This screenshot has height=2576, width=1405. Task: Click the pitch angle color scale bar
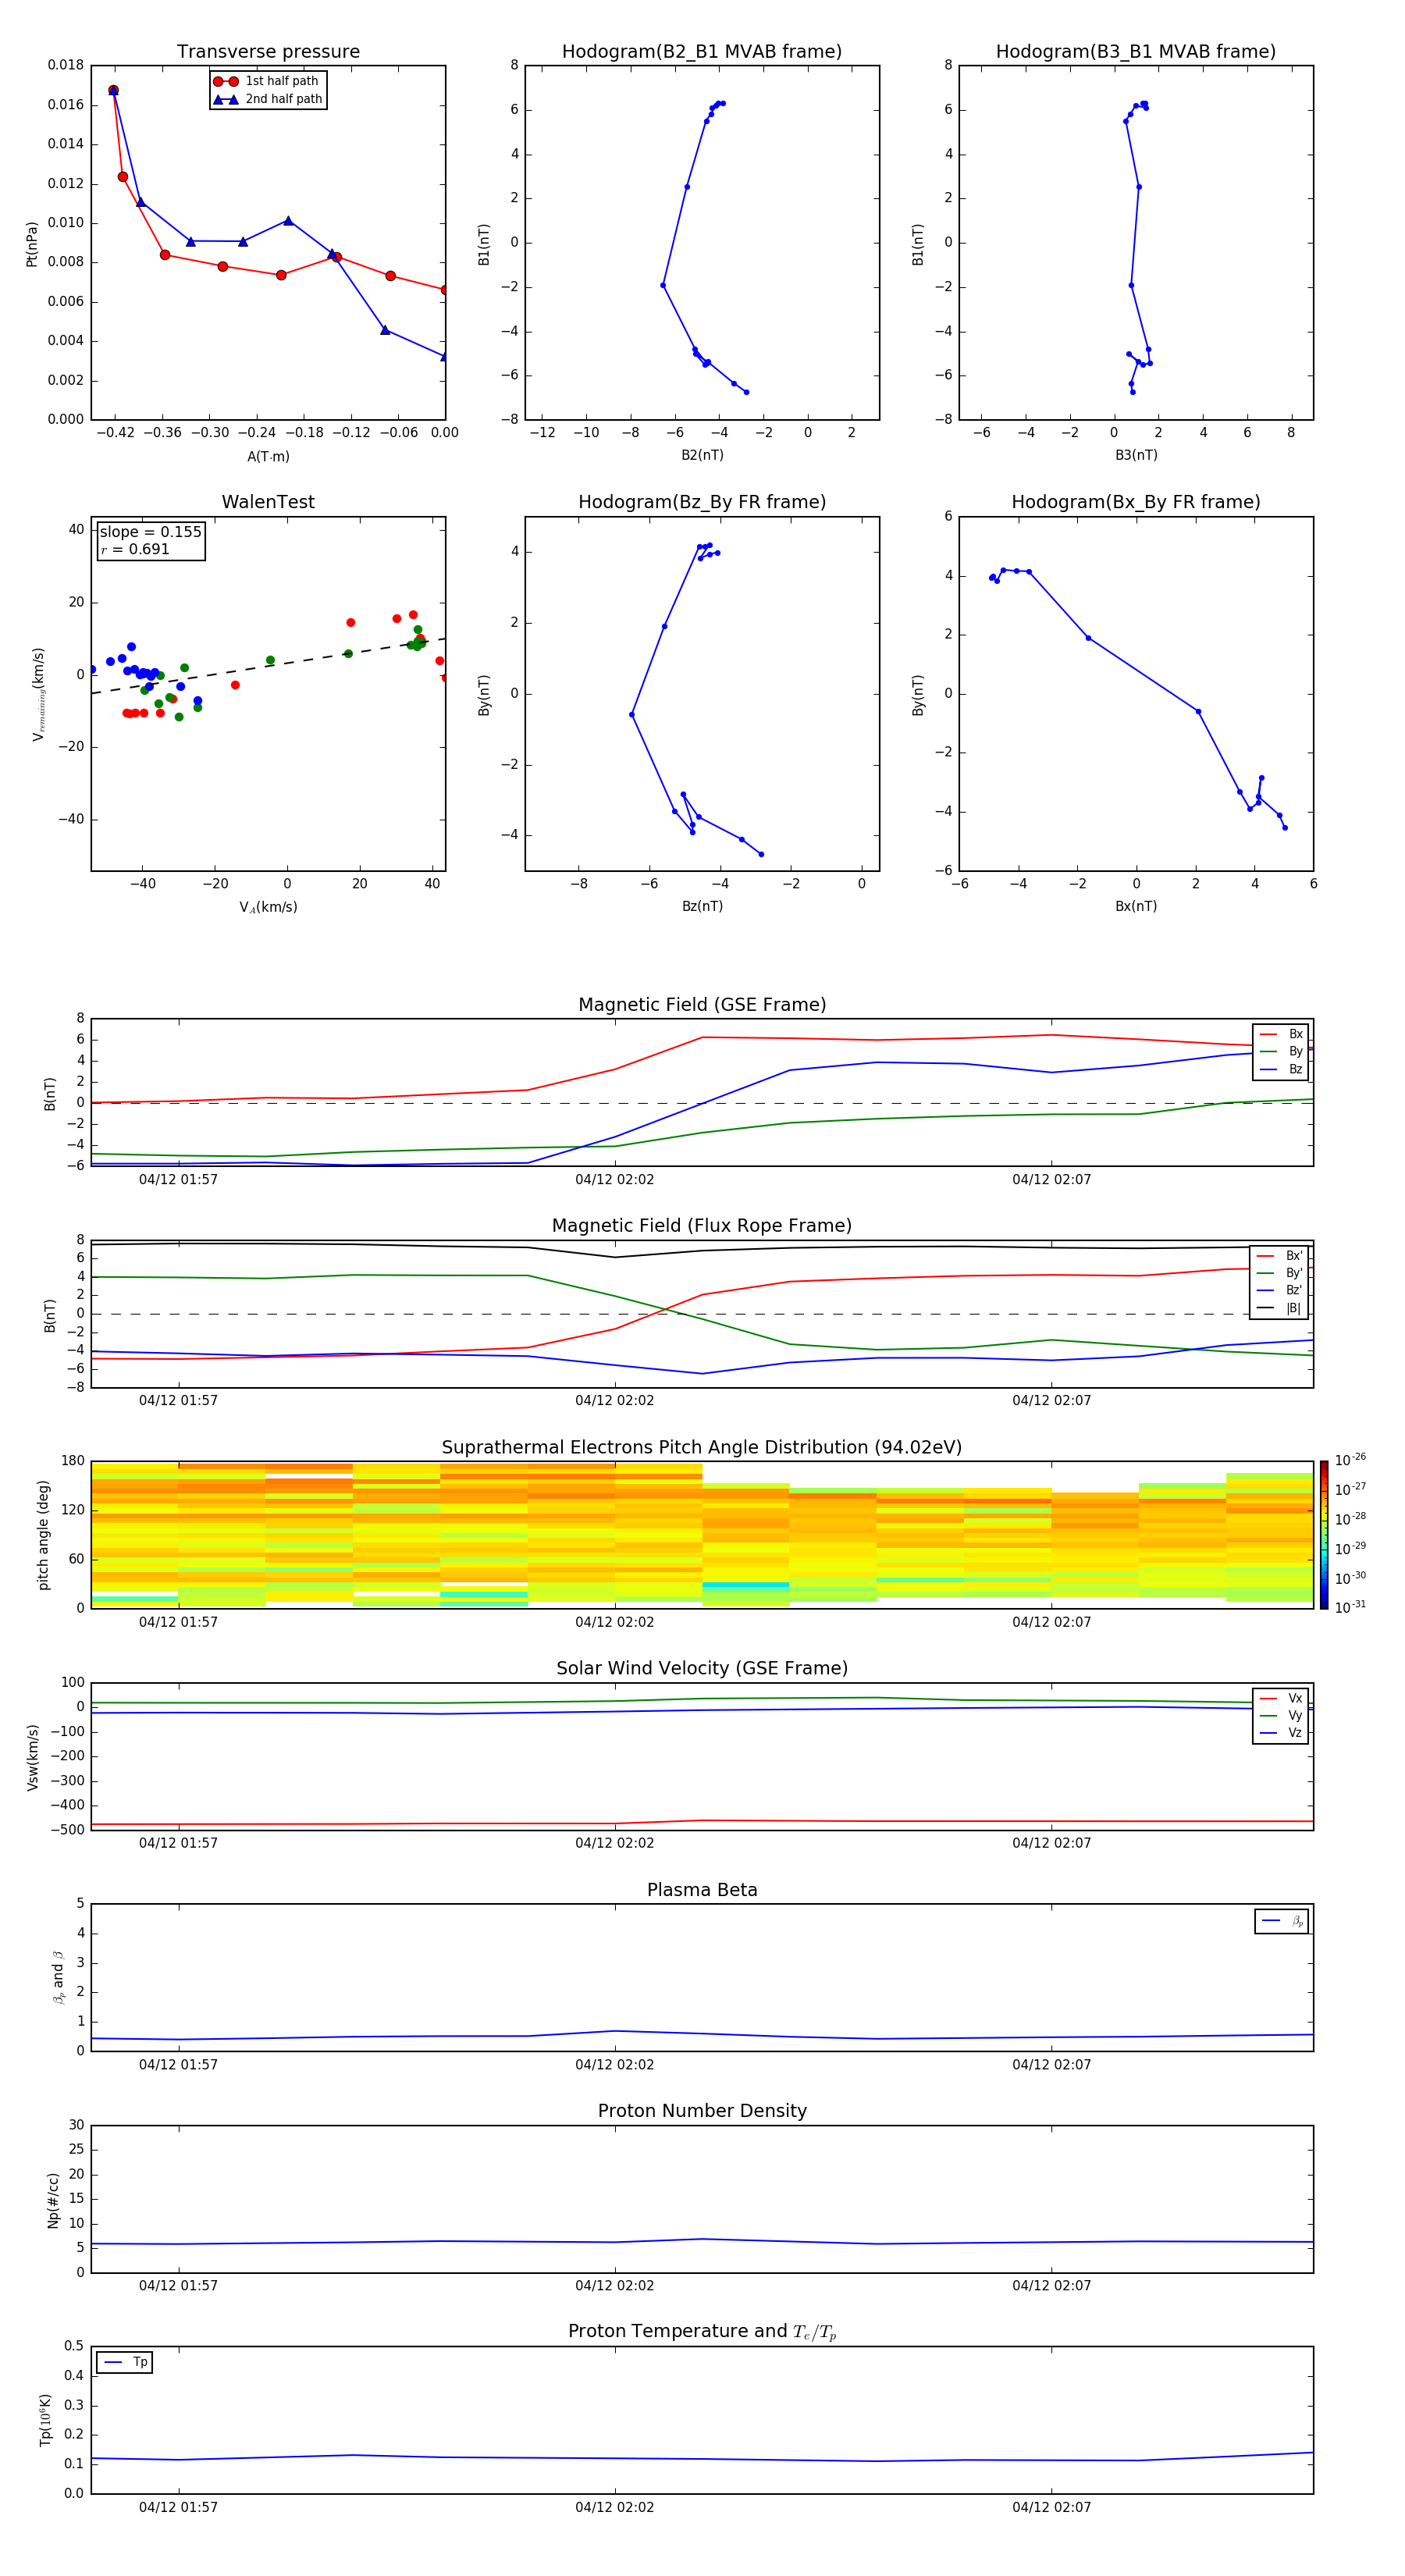pos(1323,1534)
